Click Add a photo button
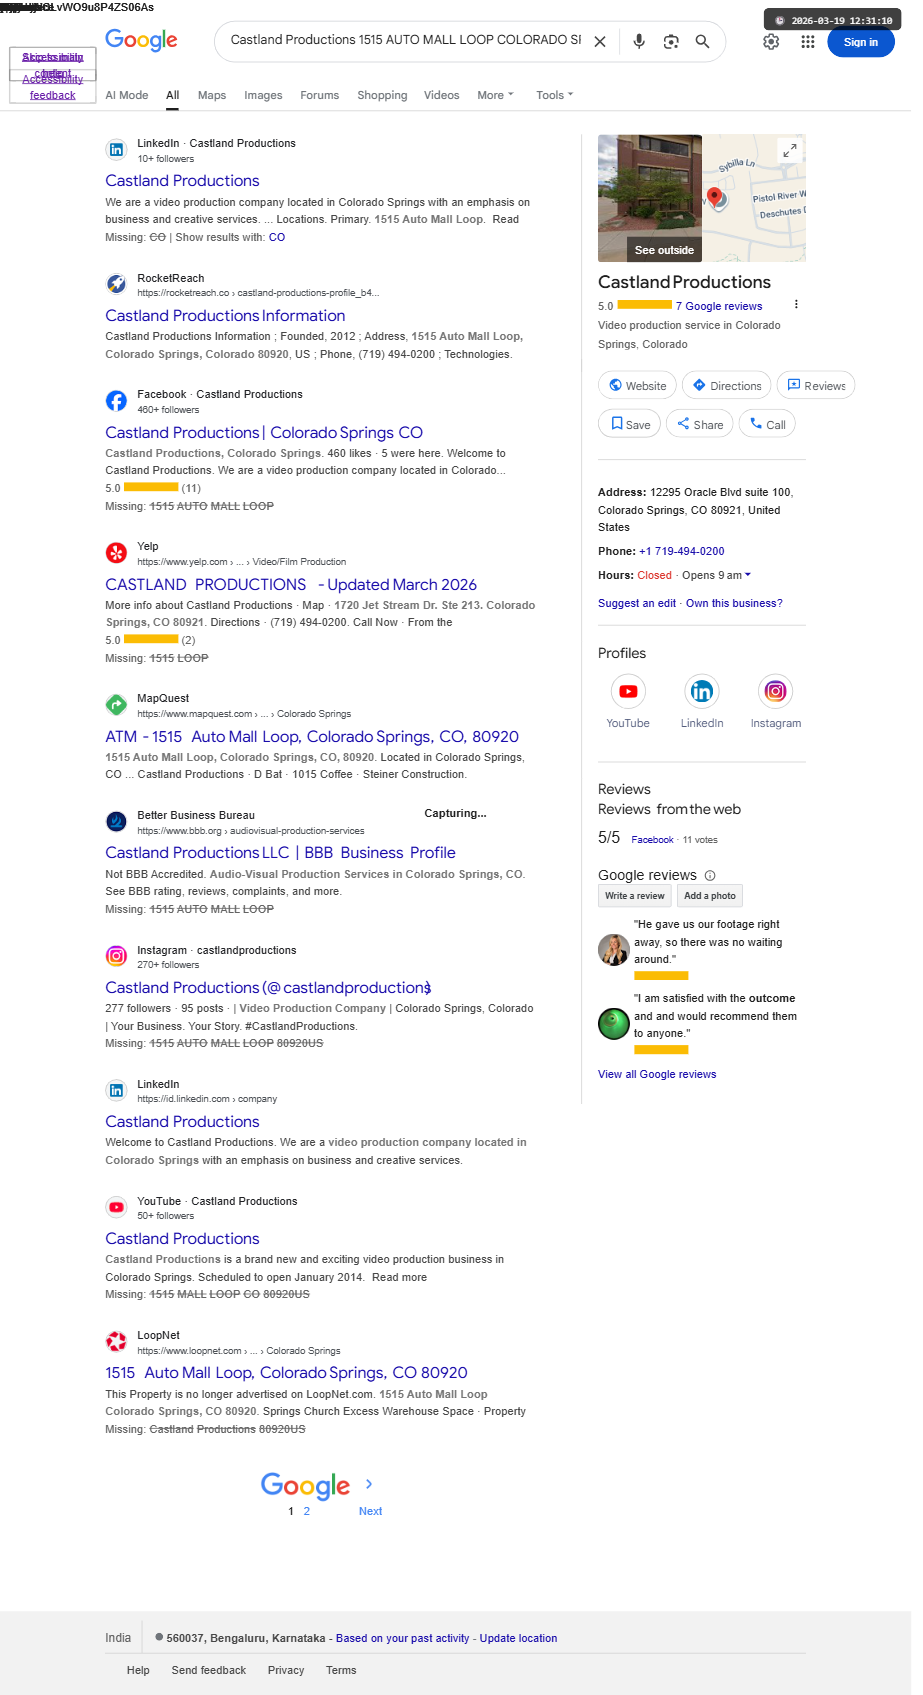Image resolution: width=923 pixels, height=1695 pixels. (710, 896)
